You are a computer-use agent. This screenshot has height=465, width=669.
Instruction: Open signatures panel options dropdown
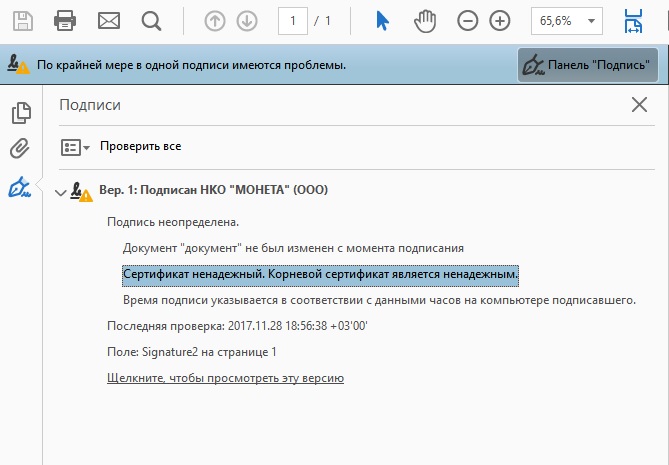(x=76, y=147)
